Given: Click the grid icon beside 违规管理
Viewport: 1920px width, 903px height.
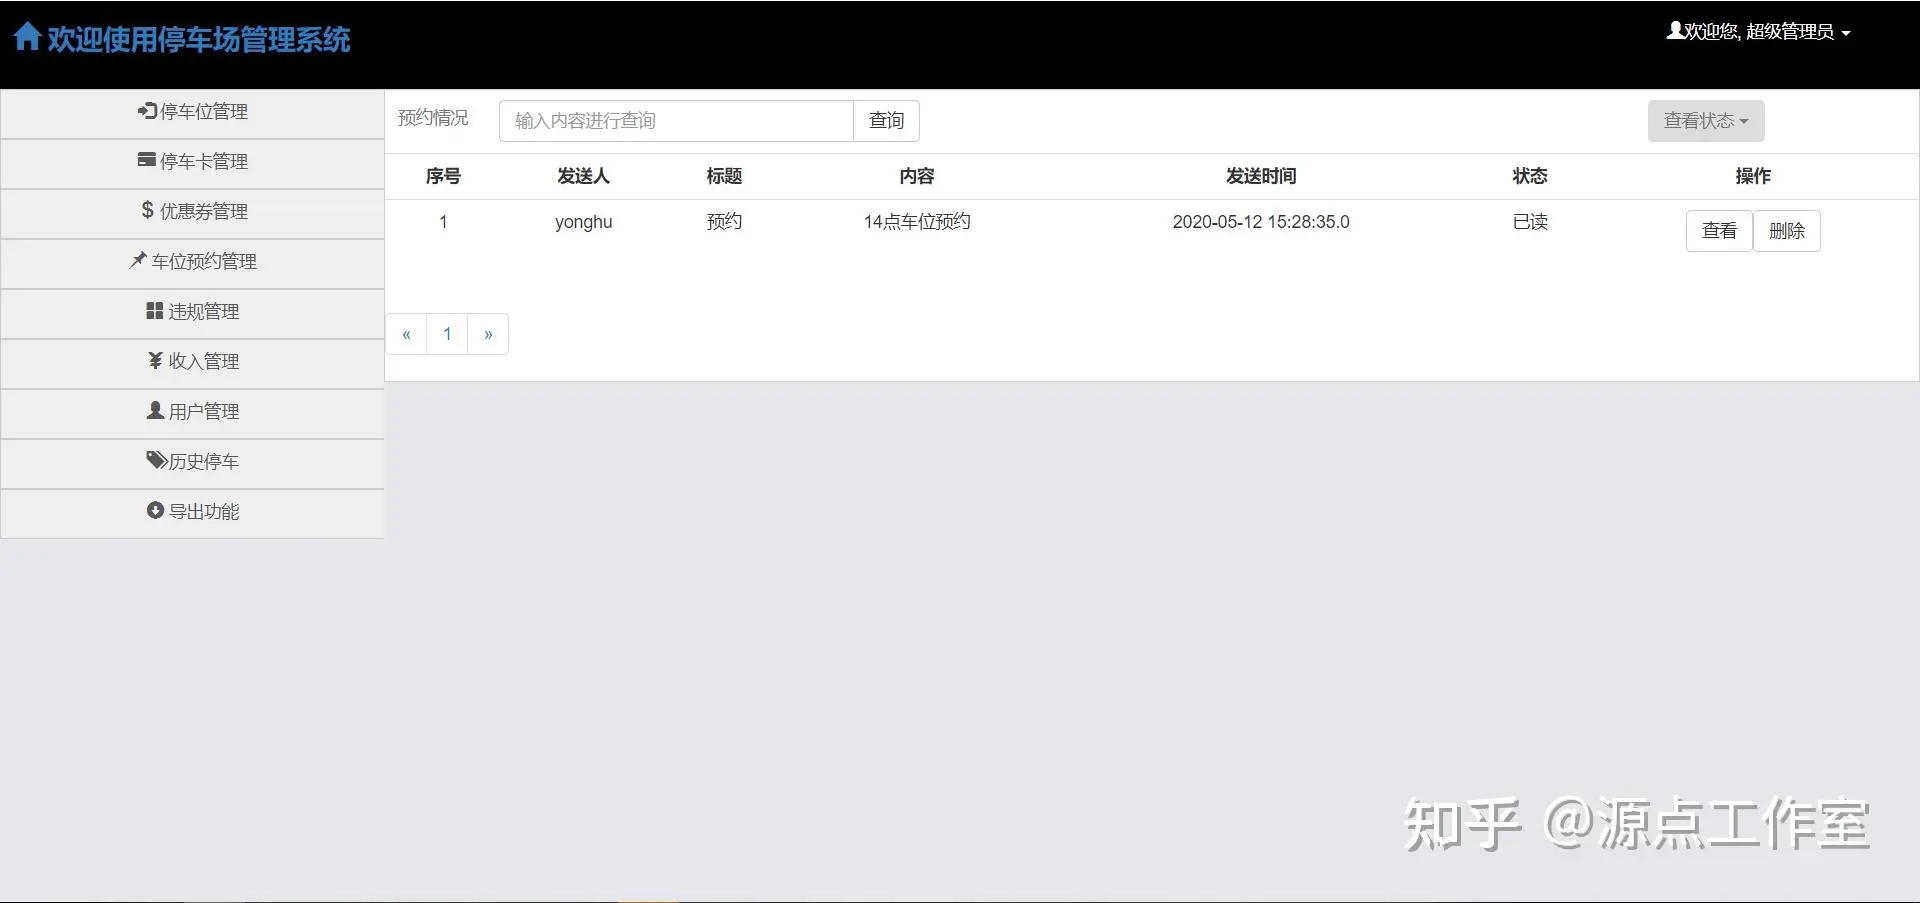Looking at the screenshot, I should click(154, 311).
